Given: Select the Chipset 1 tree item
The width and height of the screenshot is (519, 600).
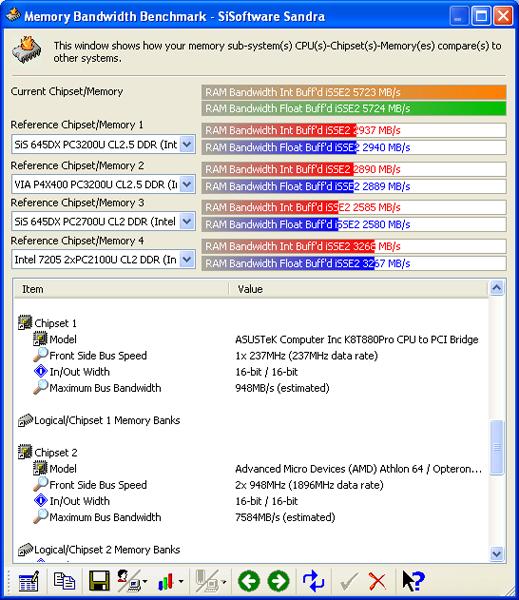Looking at the screenshot, I should point(55,323).
